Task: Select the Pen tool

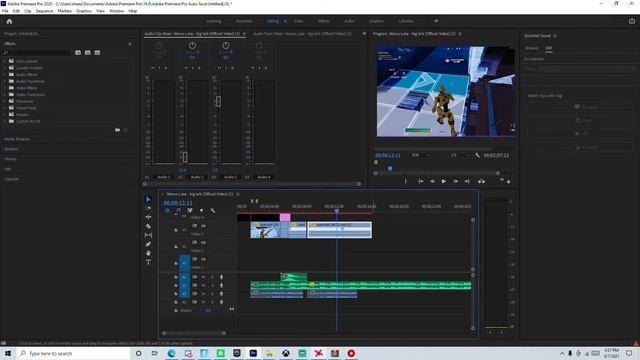Action: (148, 244)
